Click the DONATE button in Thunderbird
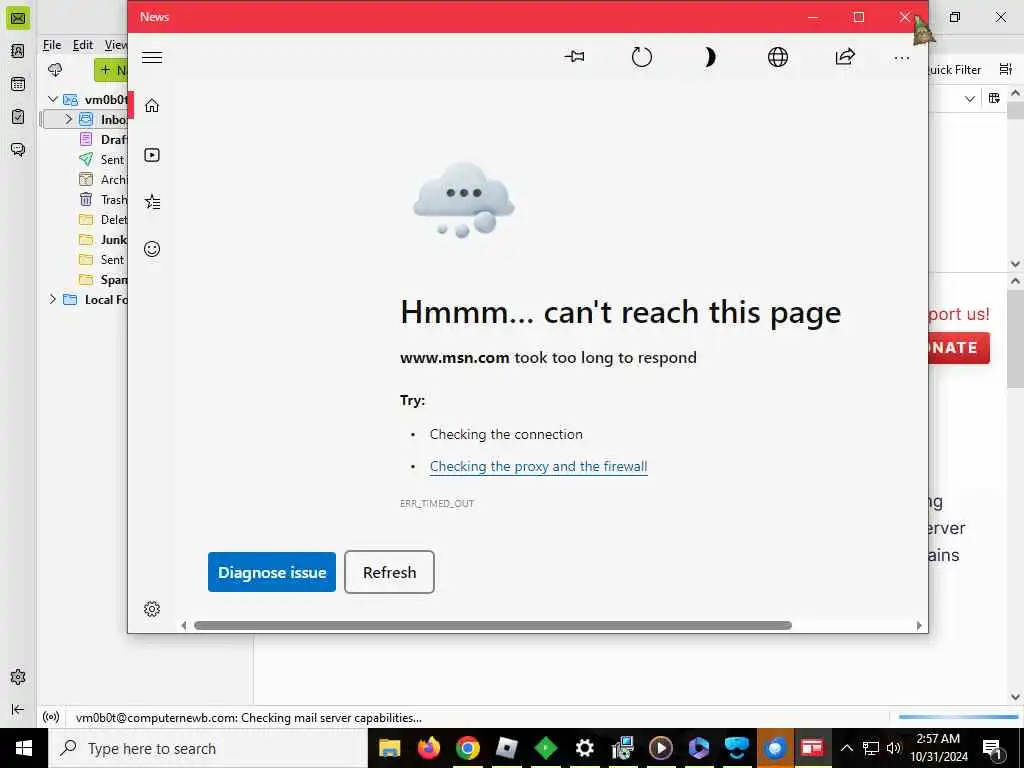The image size is (1024, 768). (x=959, y=347)
